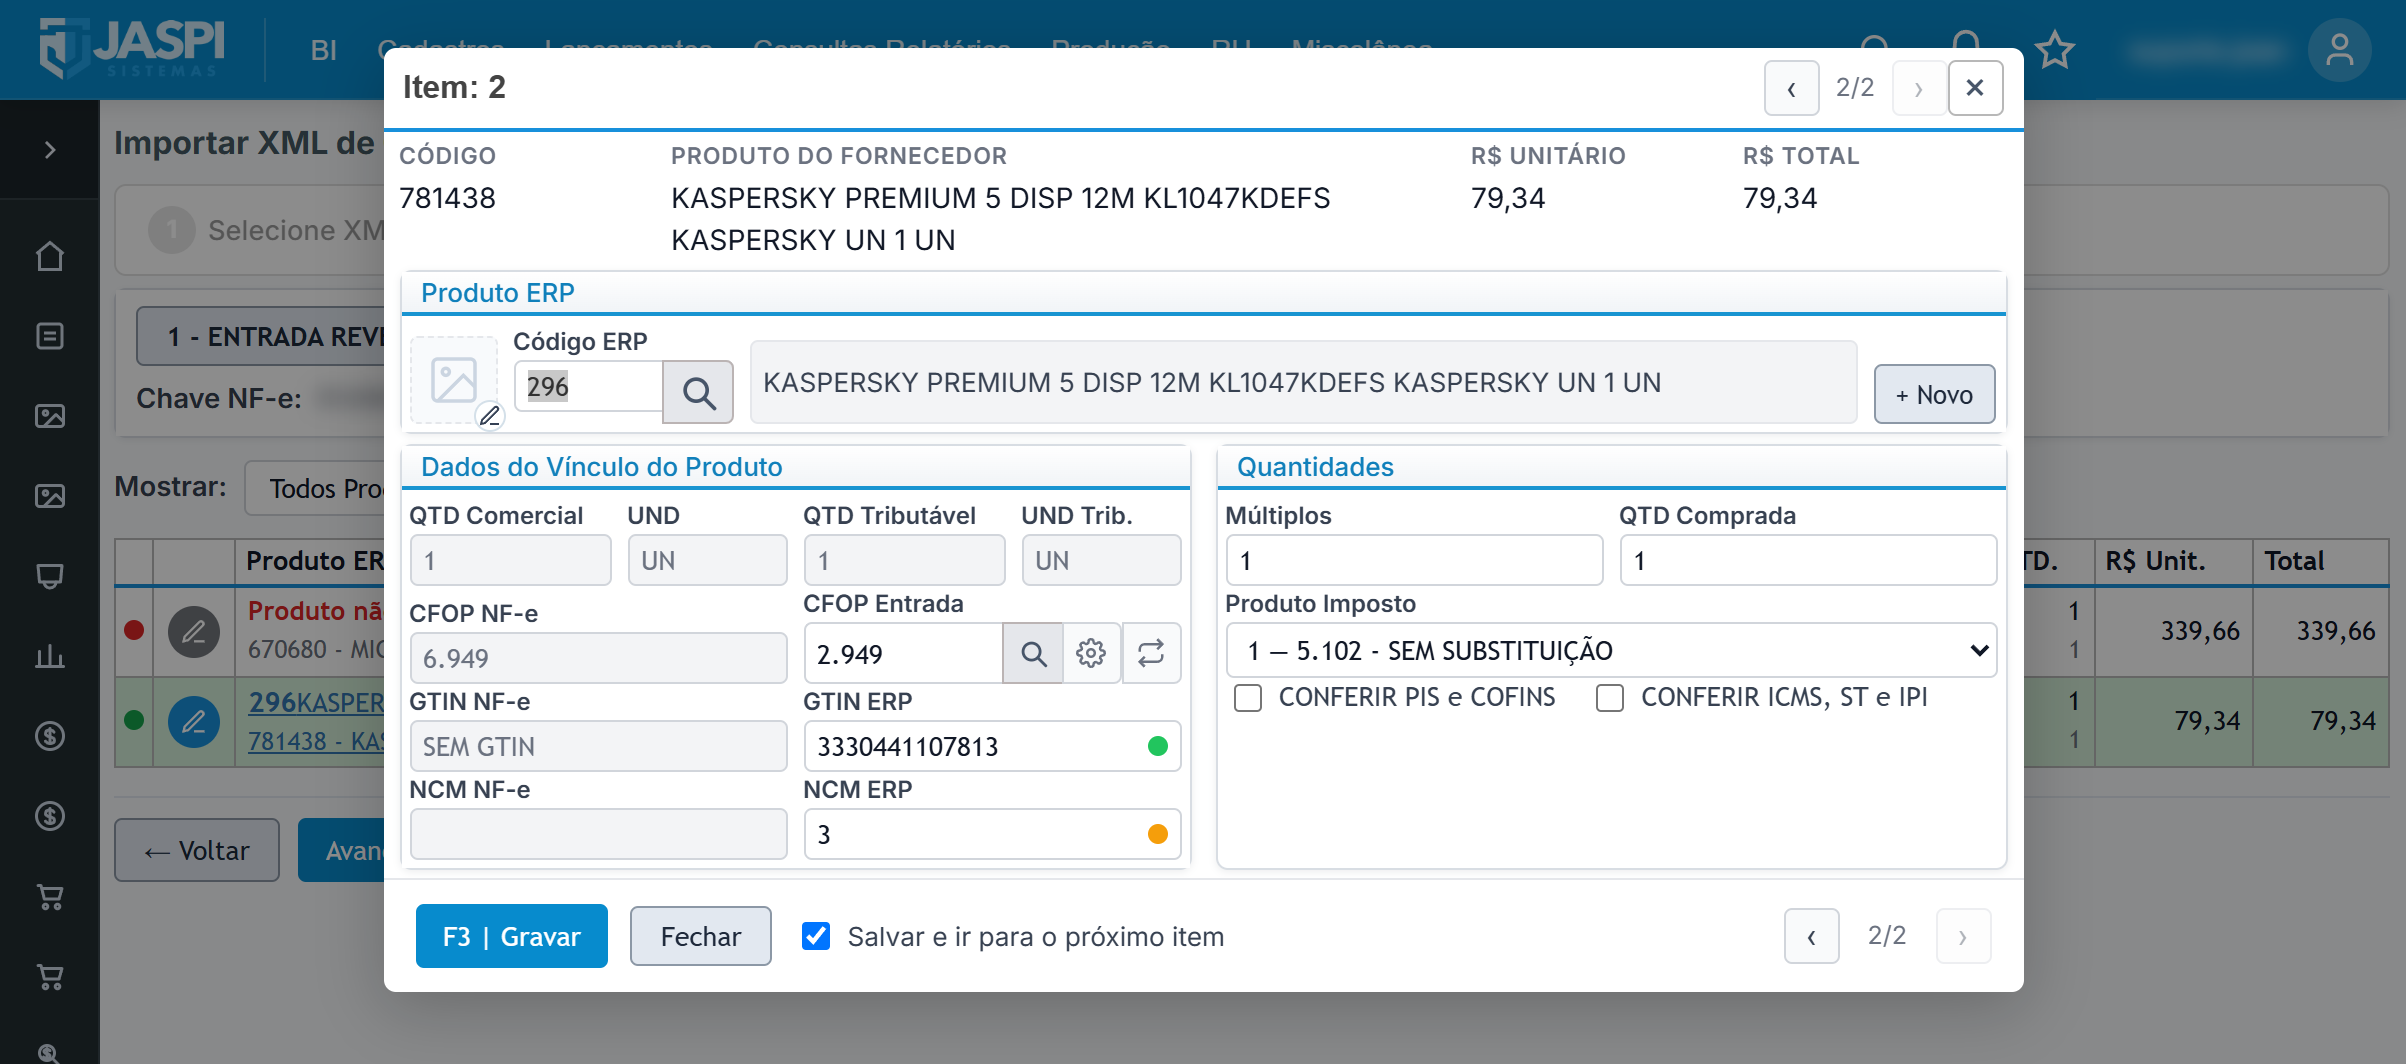Go to previous item via bottom chevron

1811,936
